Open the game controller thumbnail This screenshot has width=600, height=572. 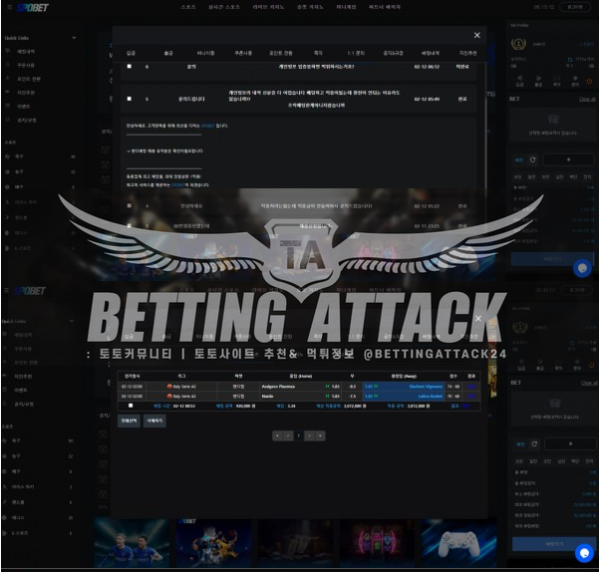459,542
